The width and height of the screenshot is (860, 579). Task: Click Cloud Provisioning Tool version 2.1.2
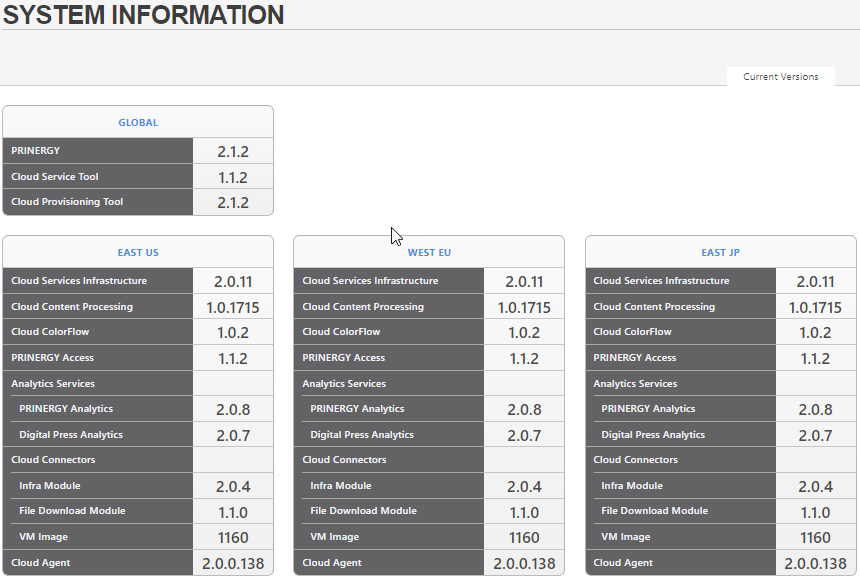pos(233,202)
